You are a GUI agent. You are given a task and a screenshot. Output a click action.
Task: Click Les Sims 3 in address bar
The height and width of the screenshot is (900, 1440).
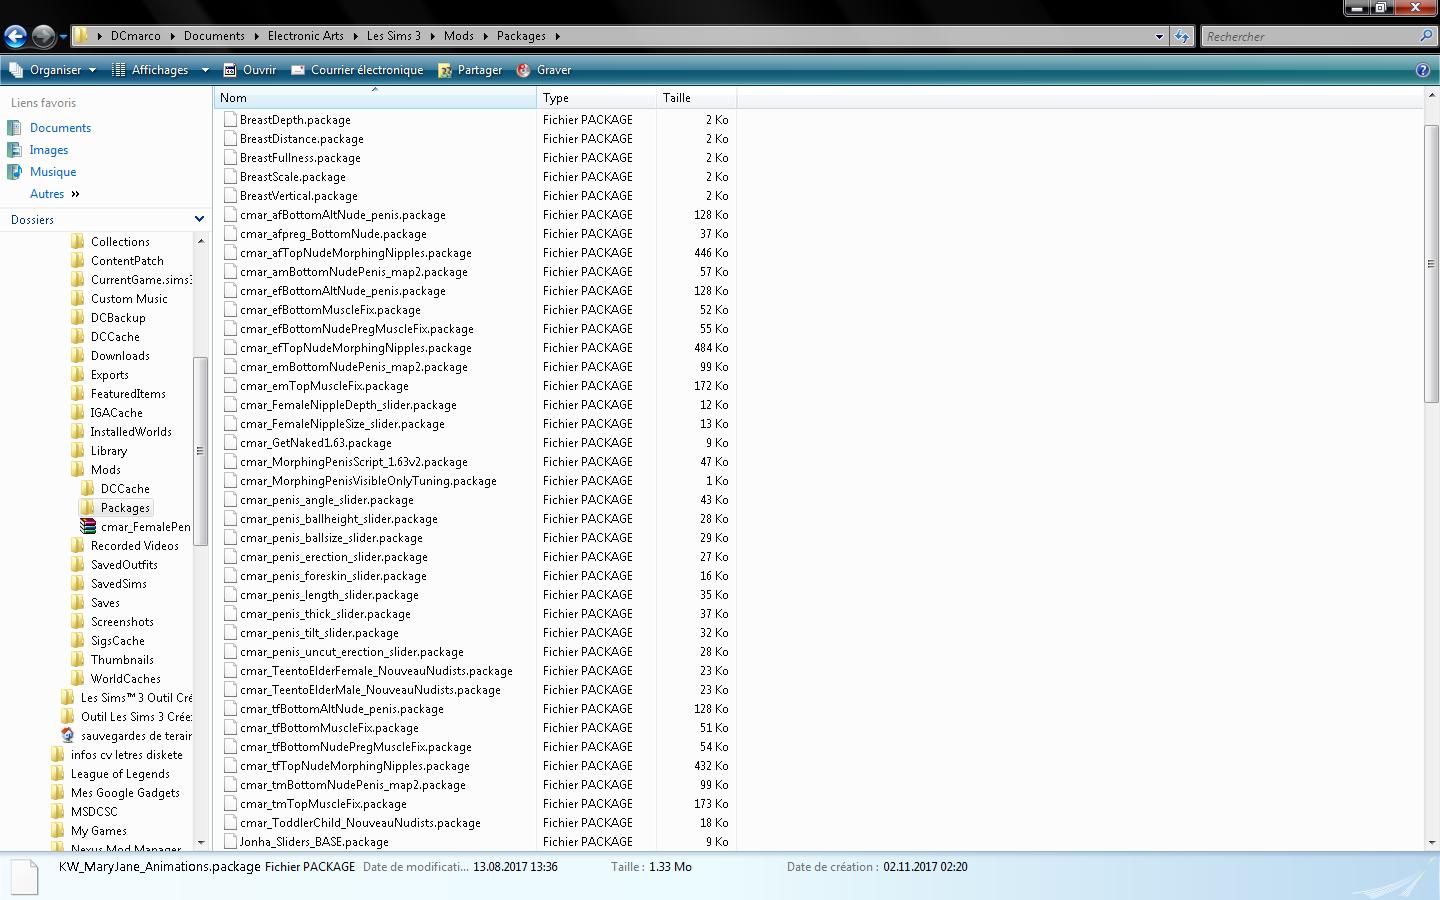click(x=394, y=36)
